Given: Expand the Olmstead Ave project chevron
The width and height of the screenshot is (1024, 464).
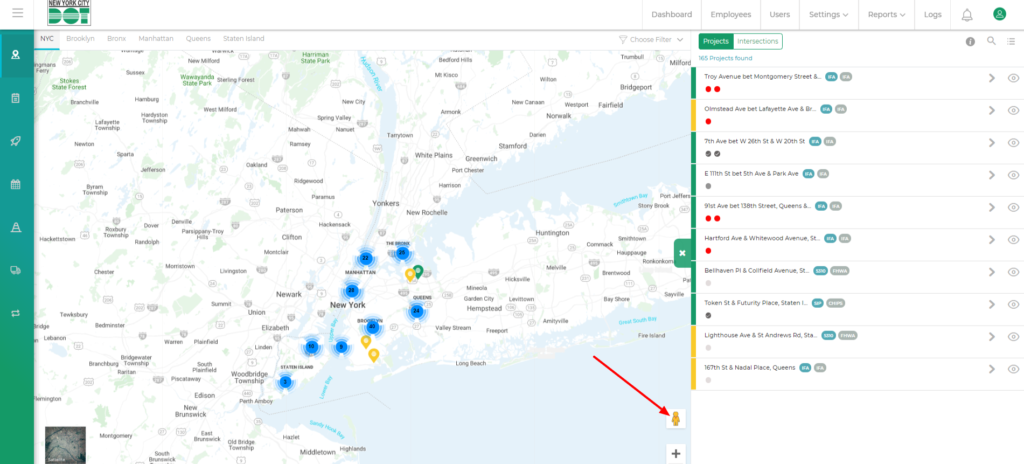Looking at the screenshot, I should click(x=991, y=110).
